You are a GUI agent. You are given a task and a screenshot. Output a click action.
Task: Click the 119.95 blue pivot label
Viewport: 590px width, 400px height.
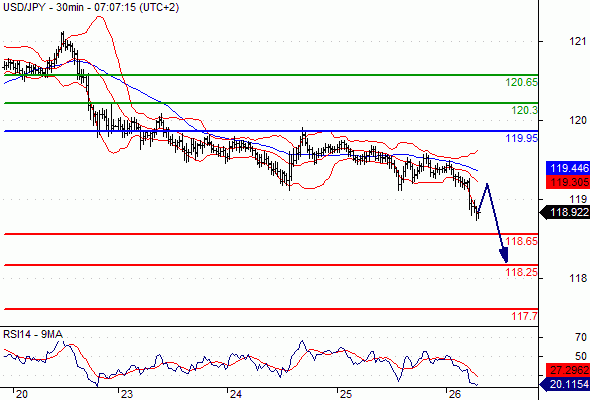pos(522,138)
